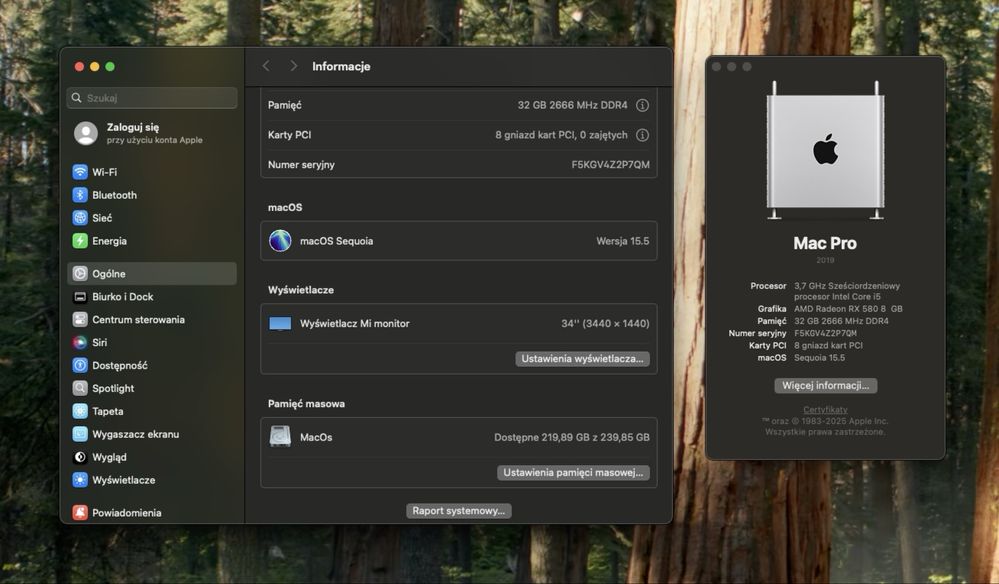The height and width of the screenshot is (584, 999).
Task: Open the Wygląd appearance icon
Action: (80, 457)
